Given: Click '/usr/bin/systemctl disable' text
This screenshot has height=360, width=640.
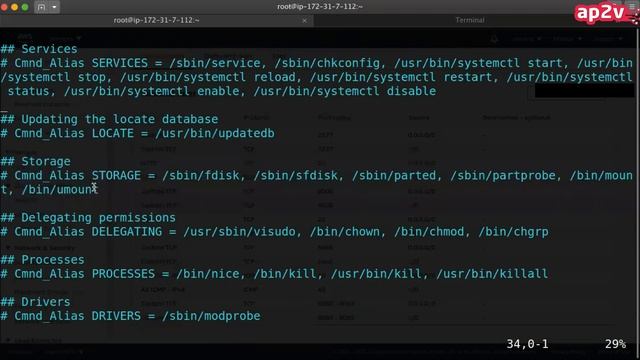Looking at the screenshot, I should tap(345, 91).
